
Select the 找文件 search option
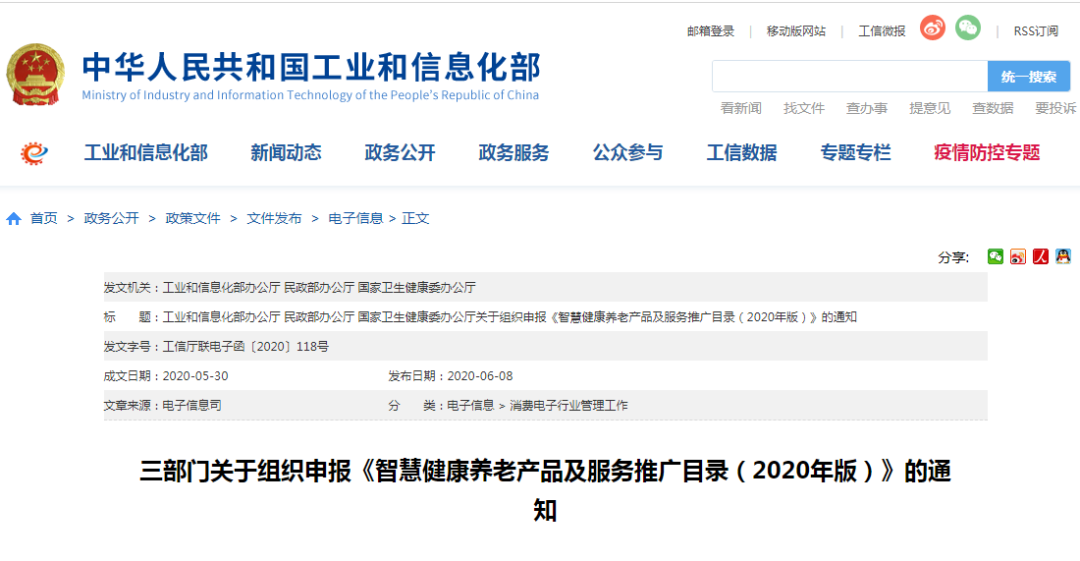point(804,108)
